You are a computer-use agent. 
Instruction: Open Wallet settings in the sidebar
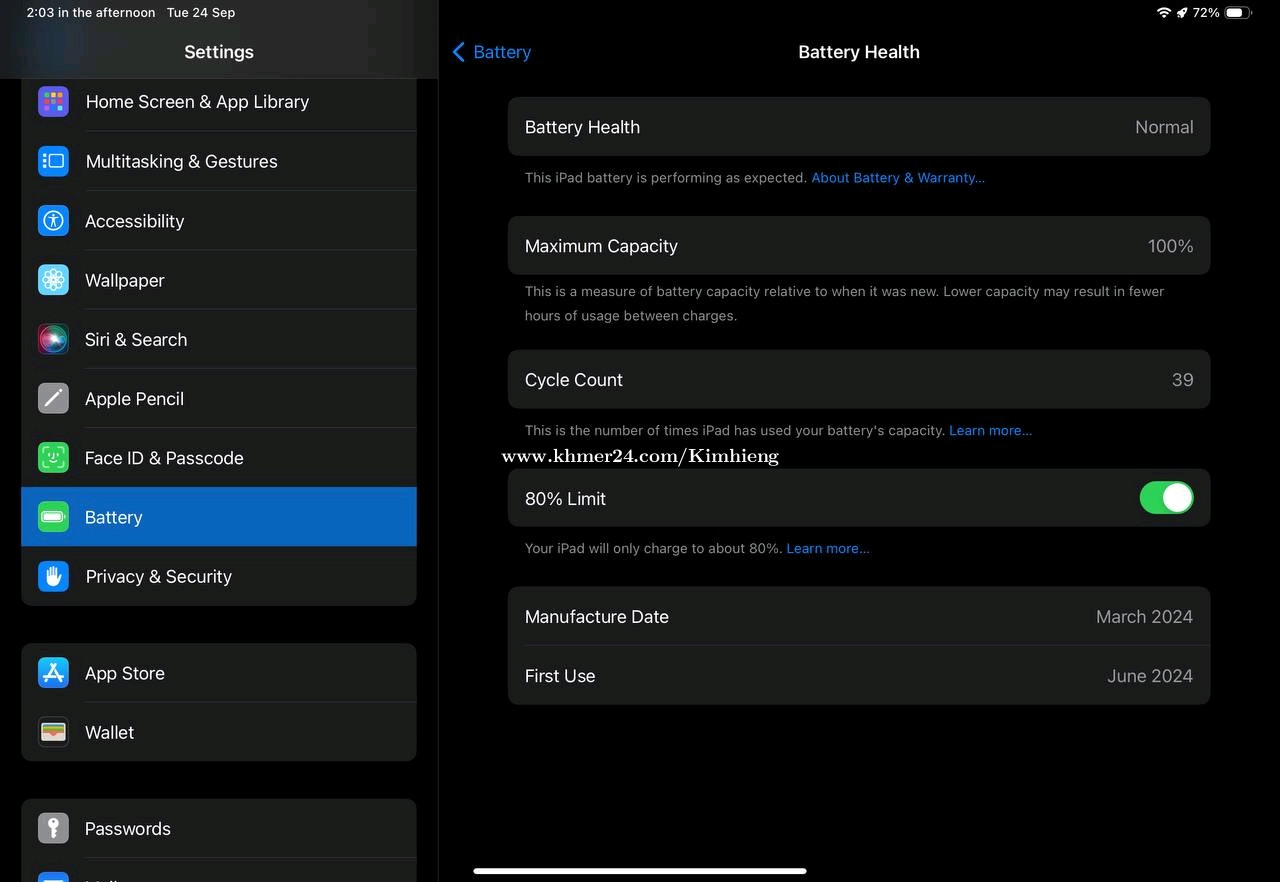218,732
